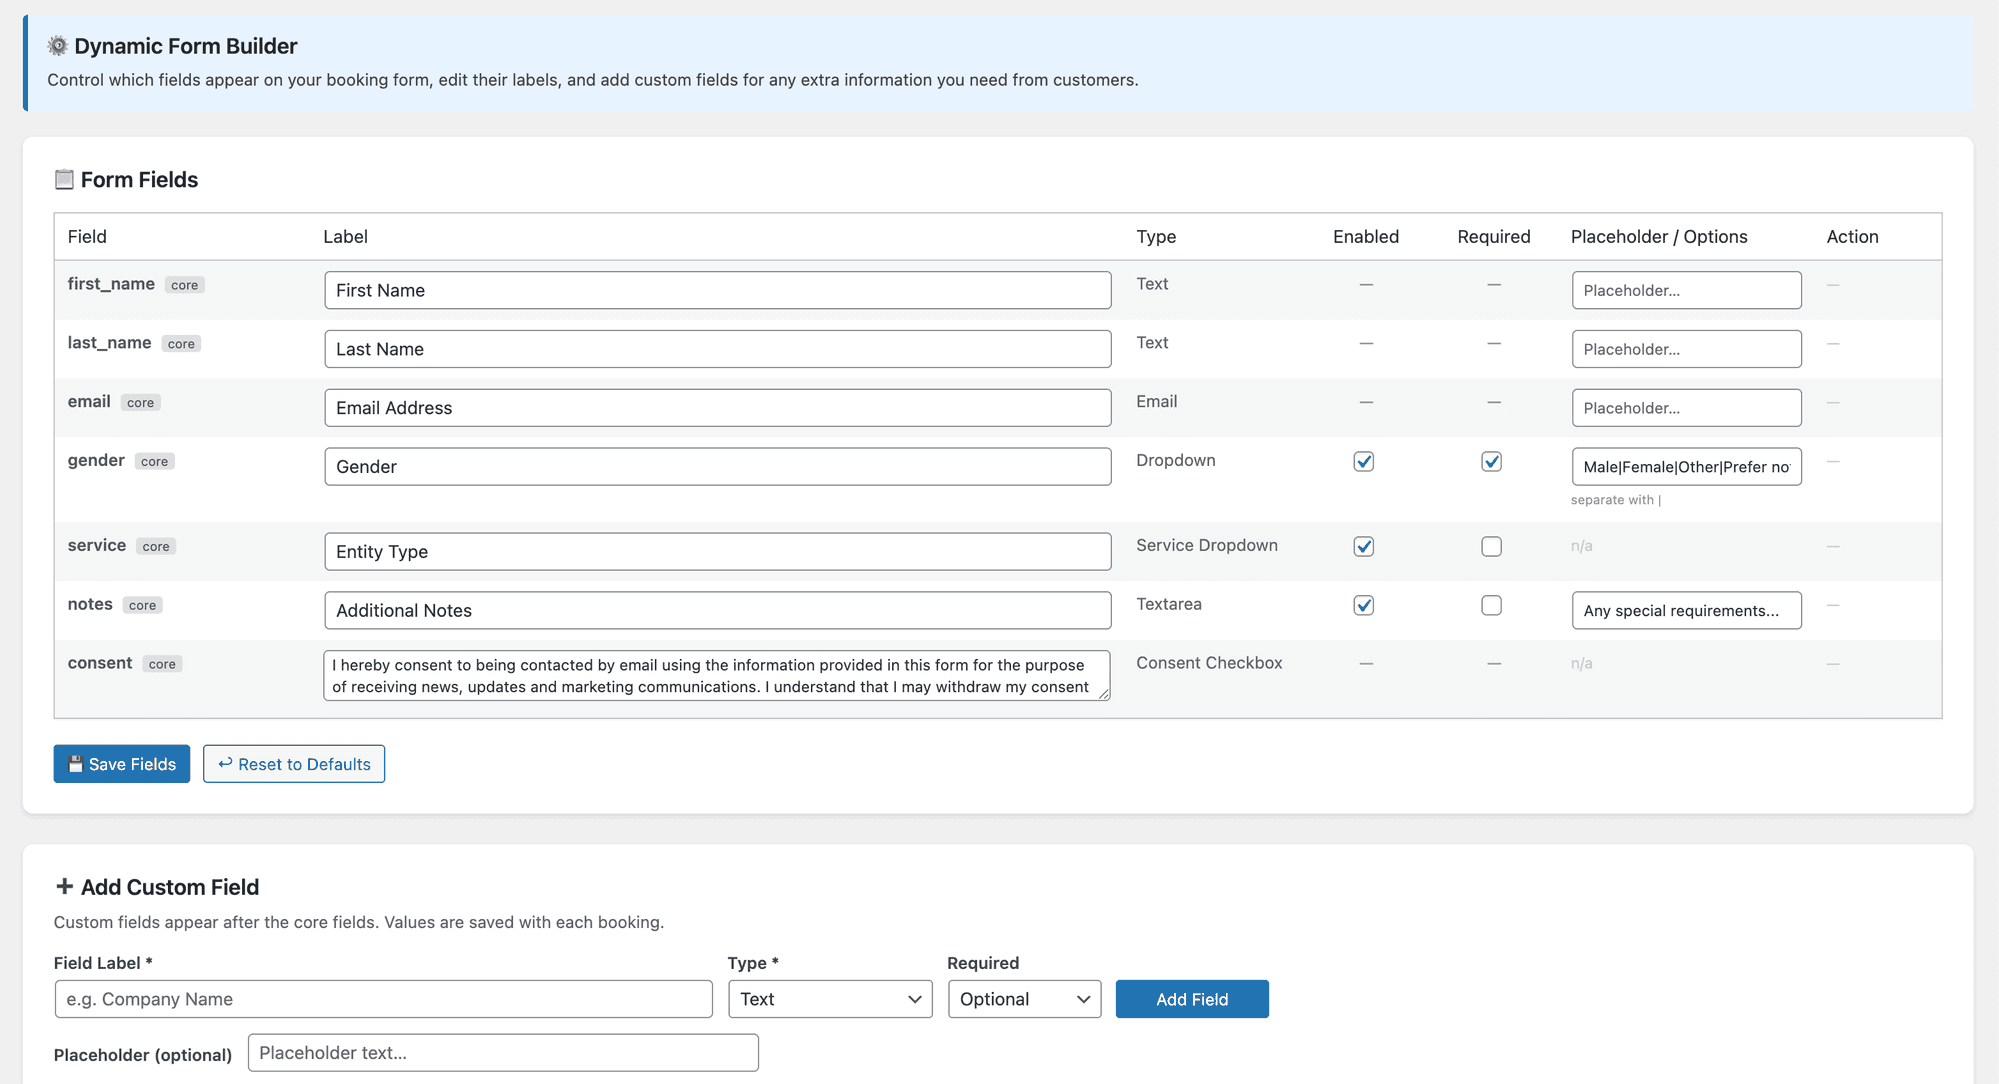Mark the service field as Required

tap(1492, 546)
